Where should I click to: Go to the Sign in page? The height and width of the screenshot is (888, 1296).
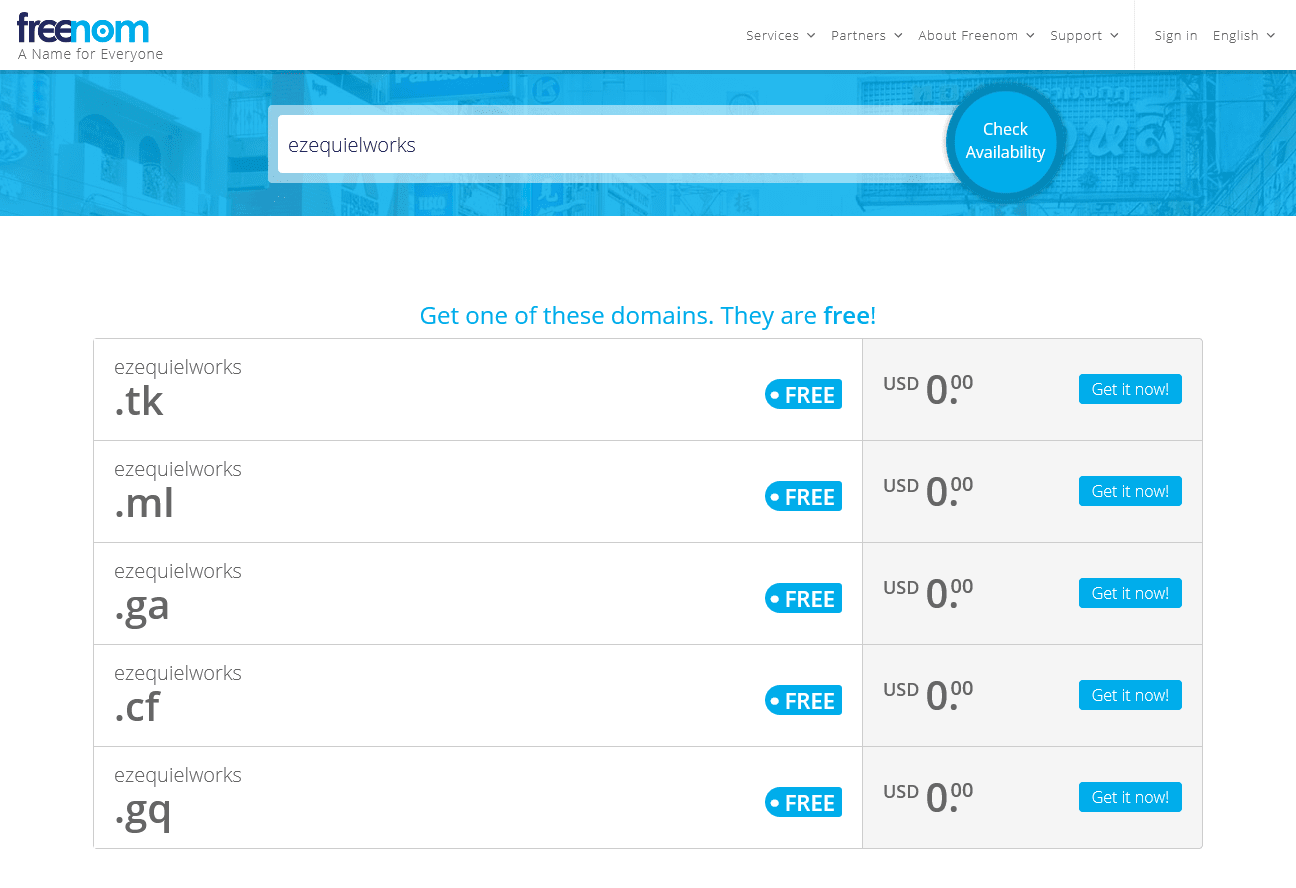(1175, 35)
